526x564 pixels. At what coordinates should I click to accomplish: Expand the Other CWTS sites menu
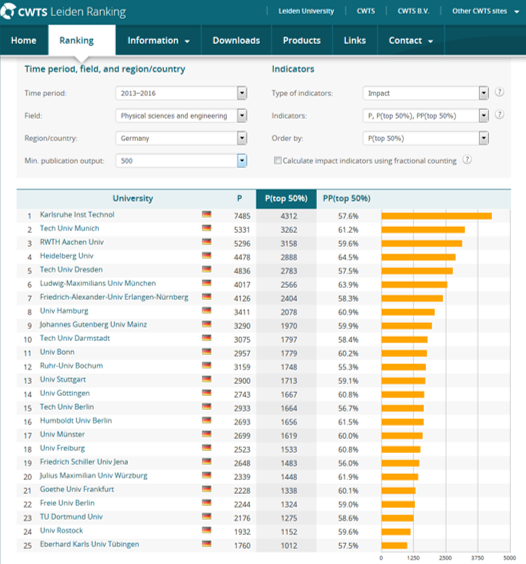485,11
